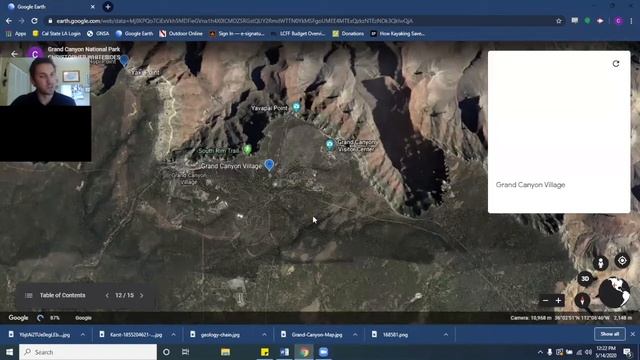Bookmark this page with the star icon

pyautogui.click(x=558, y=21)
